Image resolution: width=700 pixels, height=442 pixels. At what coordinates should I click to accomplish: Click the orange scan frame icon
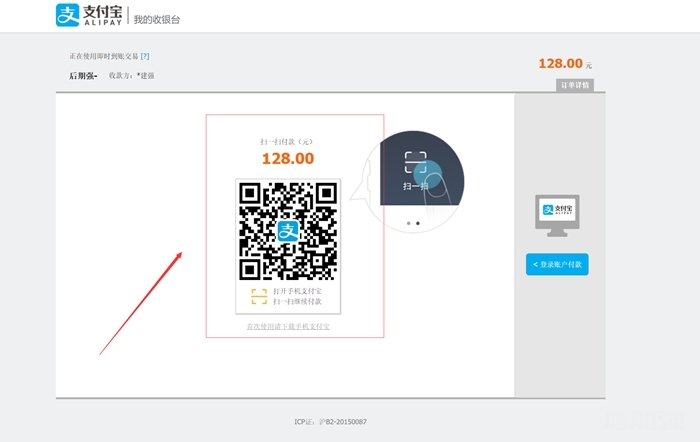coord(259,296)
